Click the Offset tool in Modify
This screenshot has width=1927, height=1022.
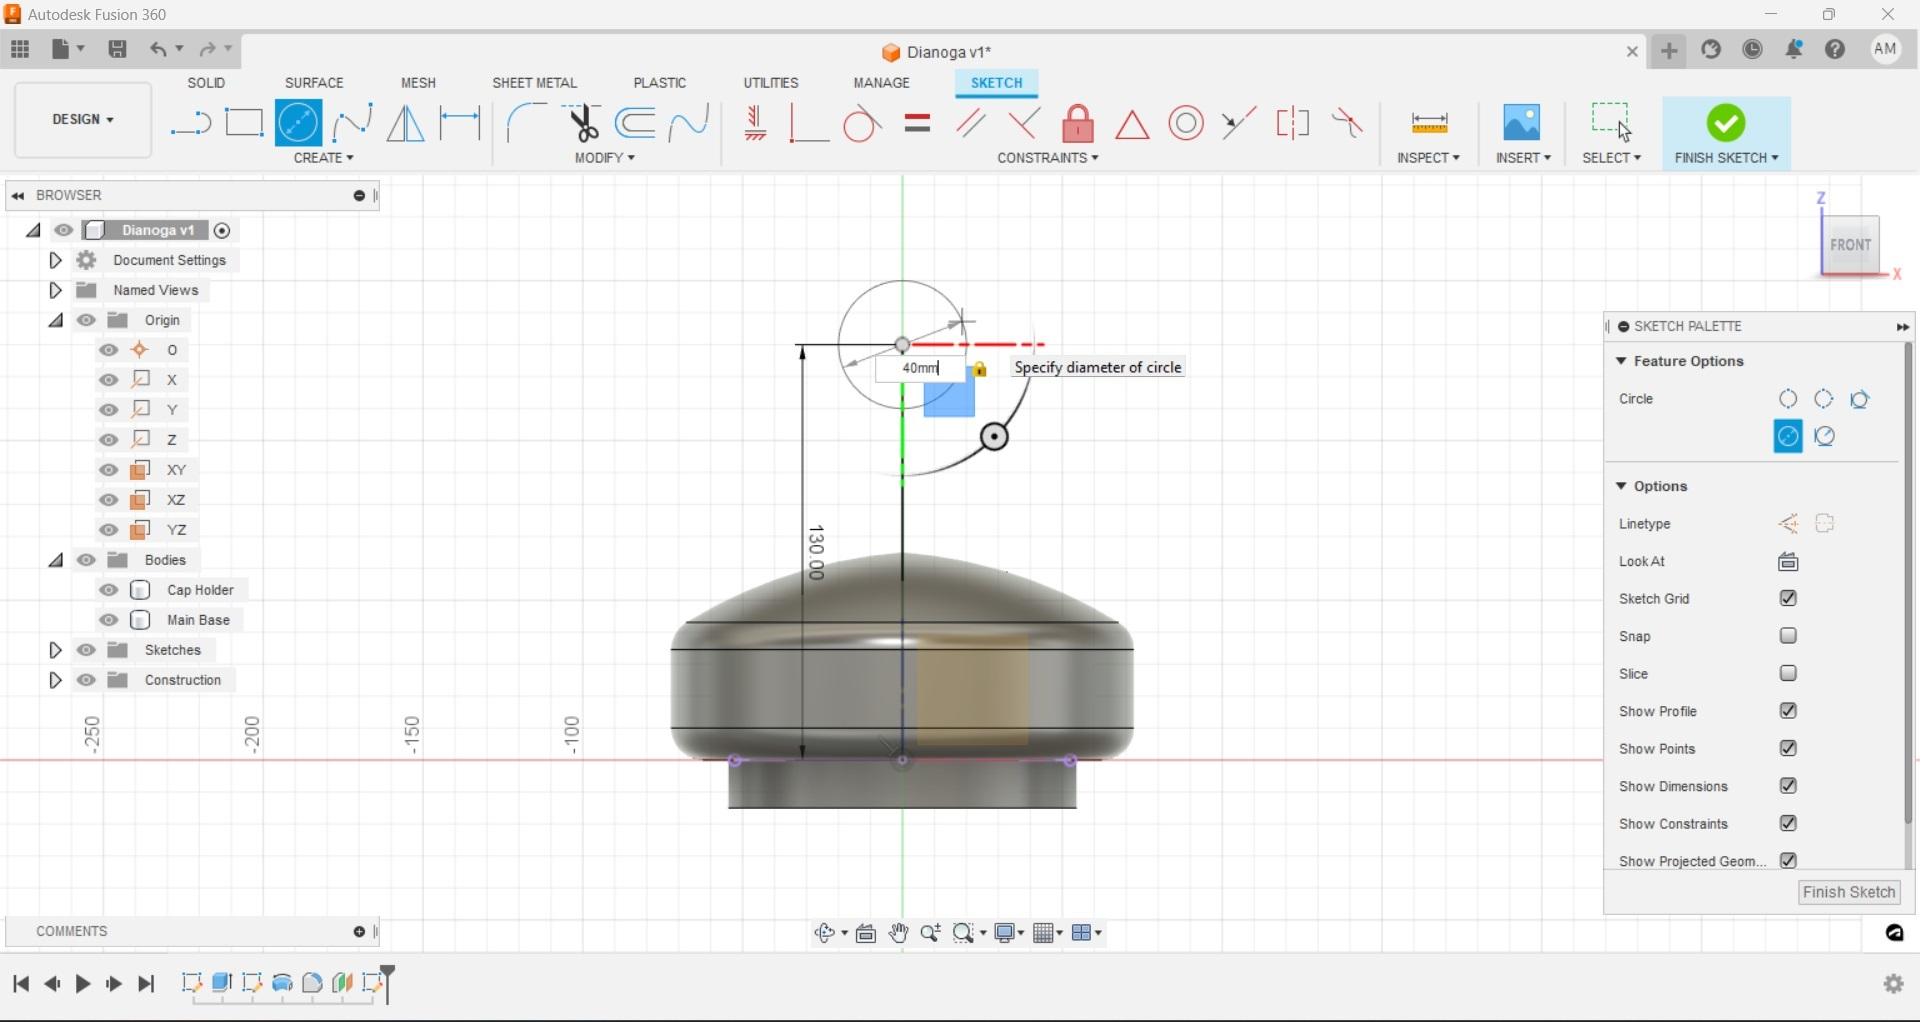636,124
